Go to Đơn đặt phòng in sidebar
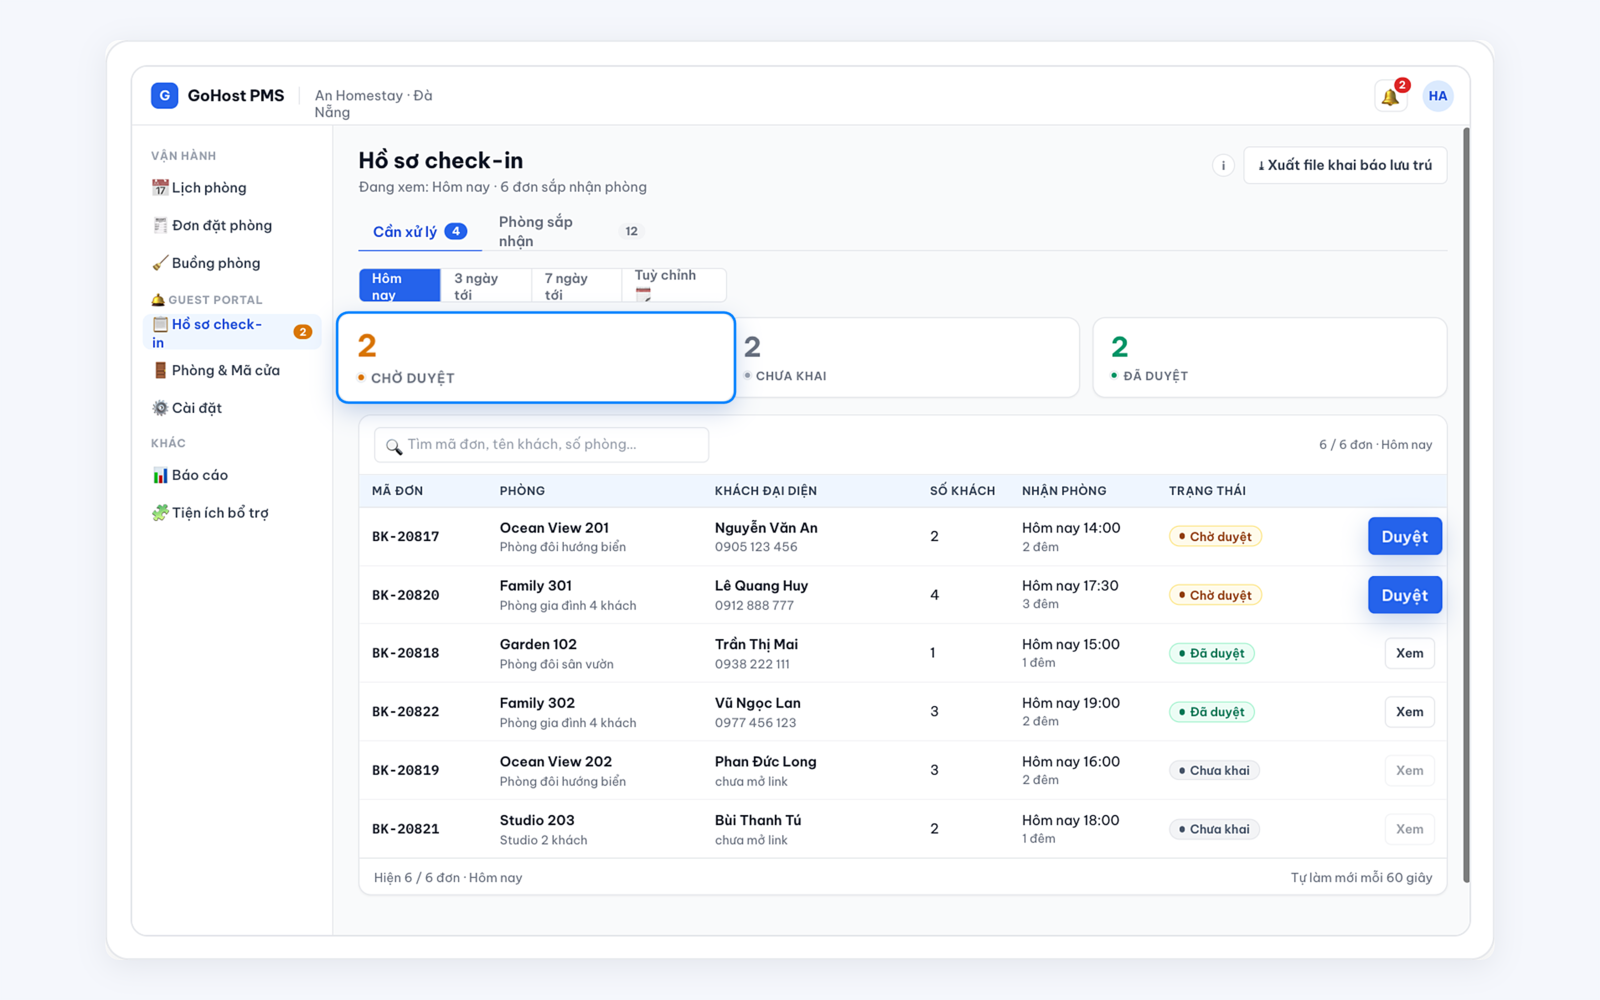The image size is (1600, 1000). click(212, 225)
